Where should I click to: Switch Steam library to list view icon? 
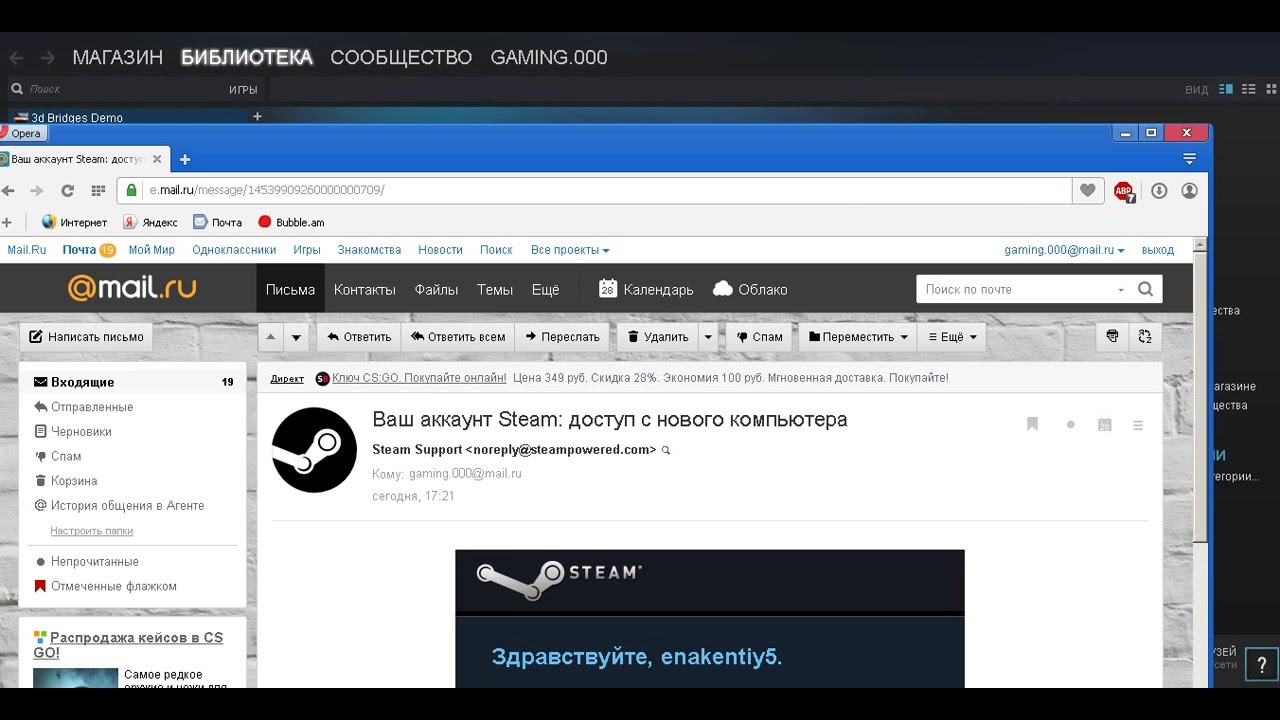1248,89
